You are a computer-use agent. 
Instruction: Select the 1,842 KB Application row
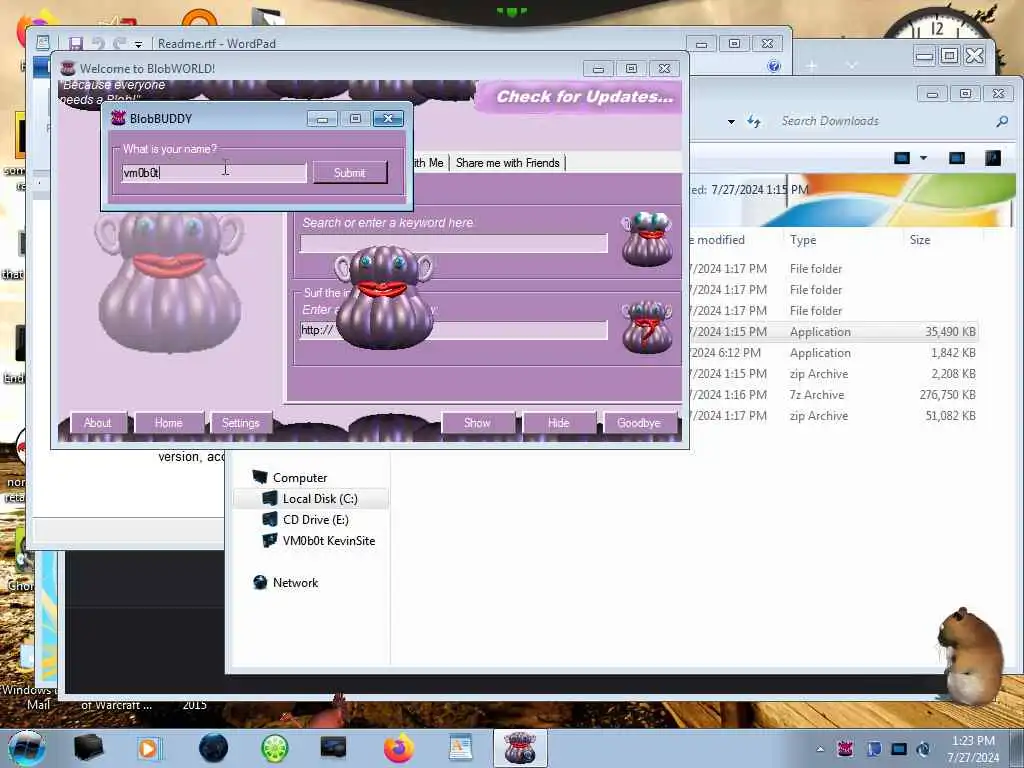coord(834,353)
